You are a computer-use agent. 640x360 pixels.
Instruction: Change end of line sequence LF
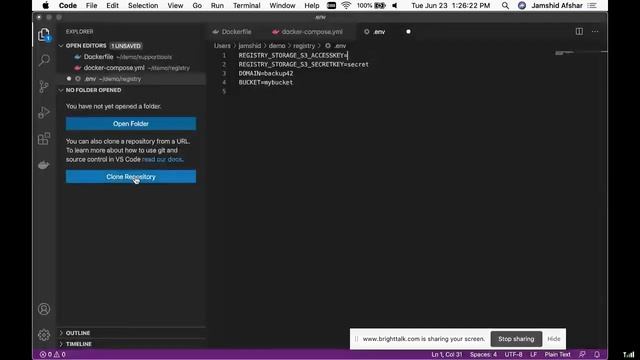pyautogui.click(x=533, y=354)
